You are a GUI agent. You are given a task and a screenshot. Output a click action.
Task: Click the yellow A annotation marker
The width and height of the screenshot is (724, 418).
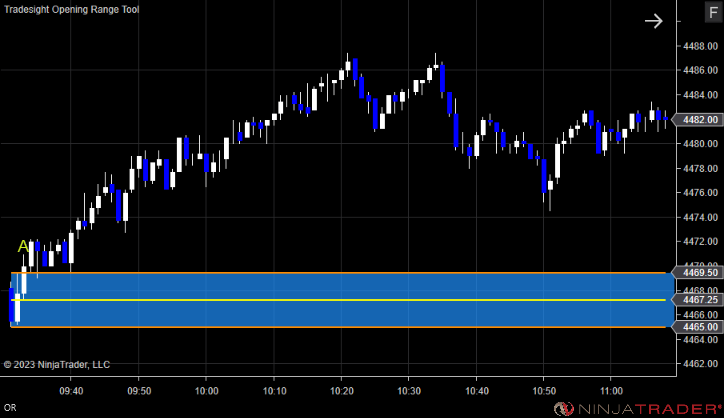coord(23,247)
